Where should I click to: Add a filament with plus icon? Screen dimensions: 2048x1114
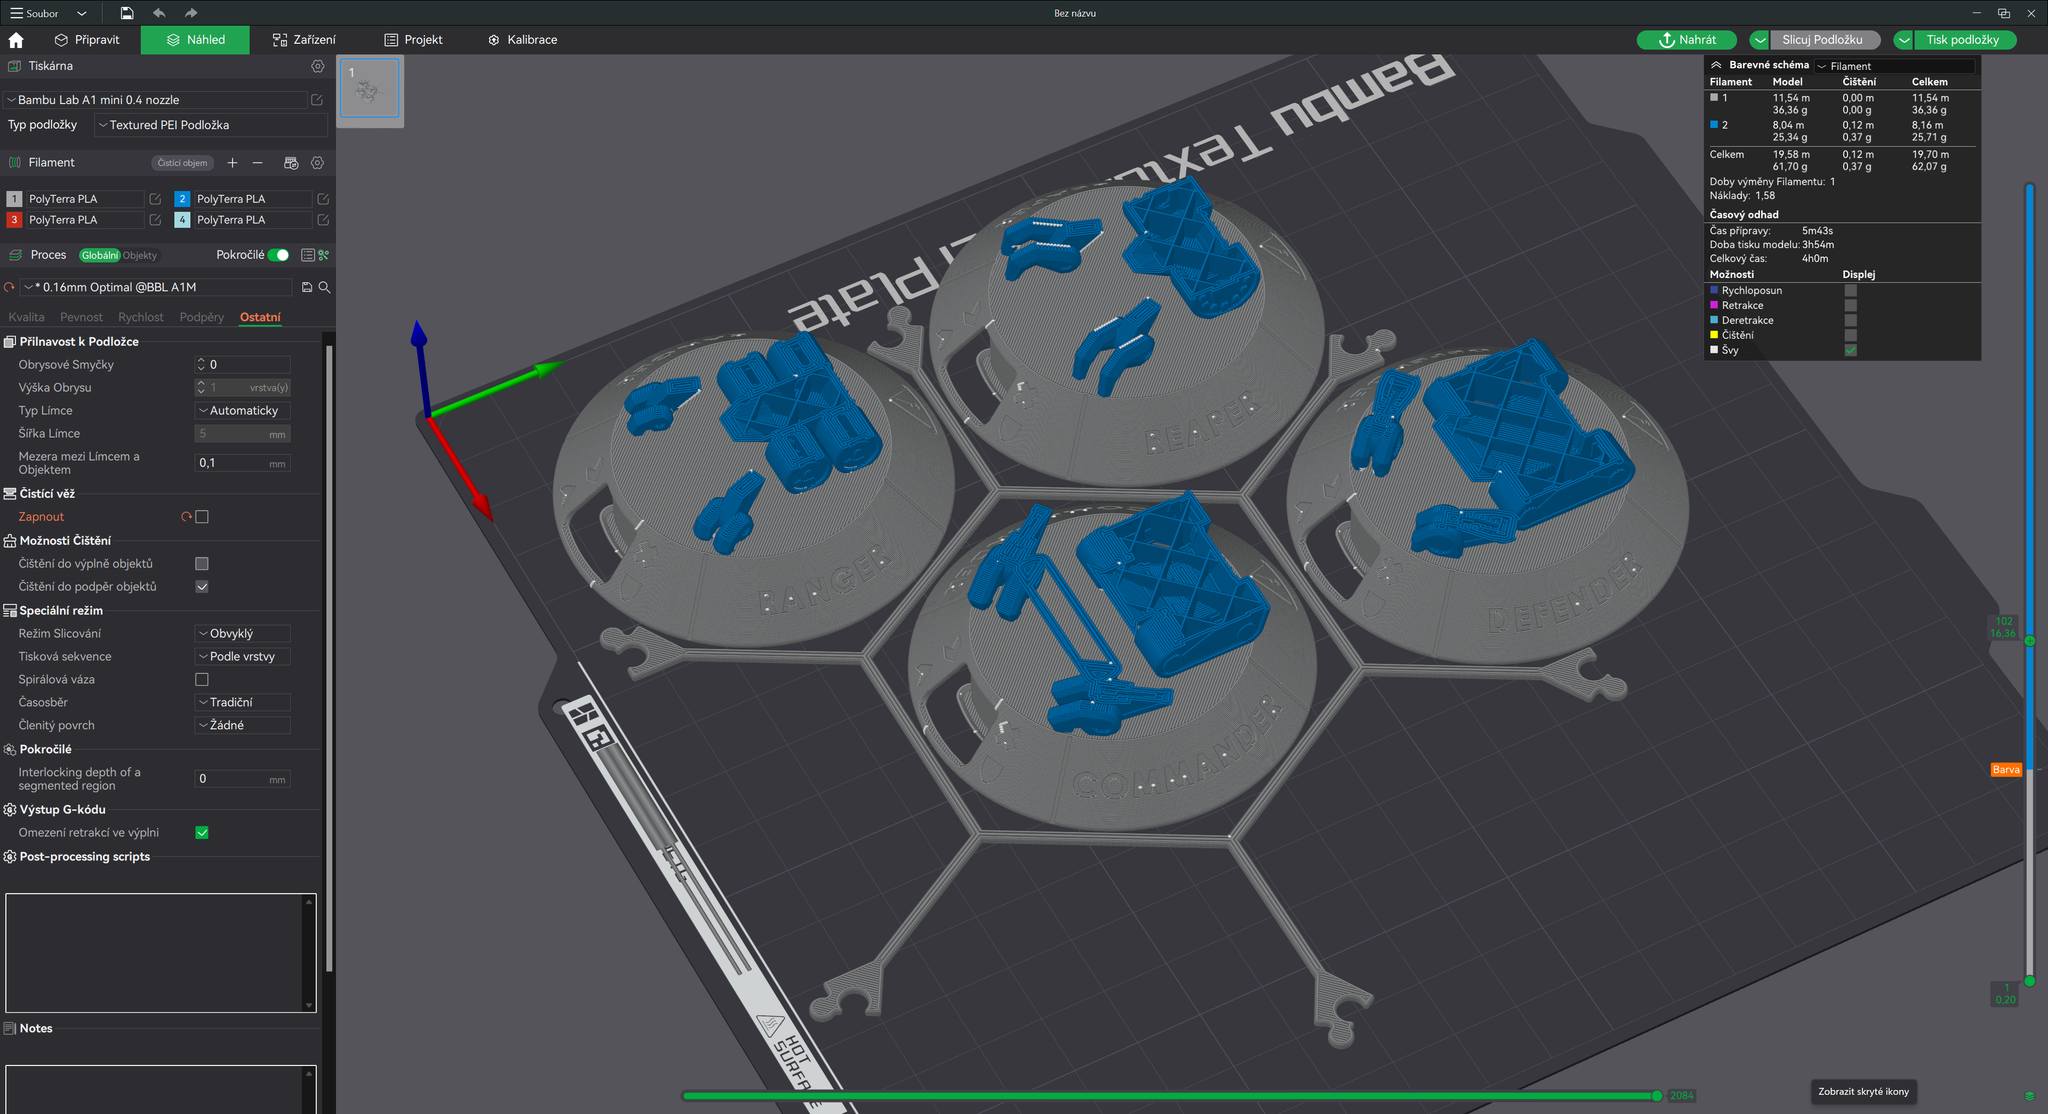pos(232,163)
